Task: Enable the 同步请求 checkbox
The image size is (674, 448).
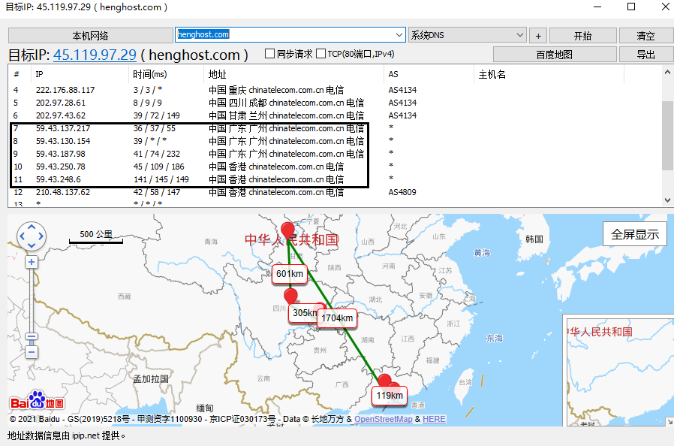Action: click(270, 54)
